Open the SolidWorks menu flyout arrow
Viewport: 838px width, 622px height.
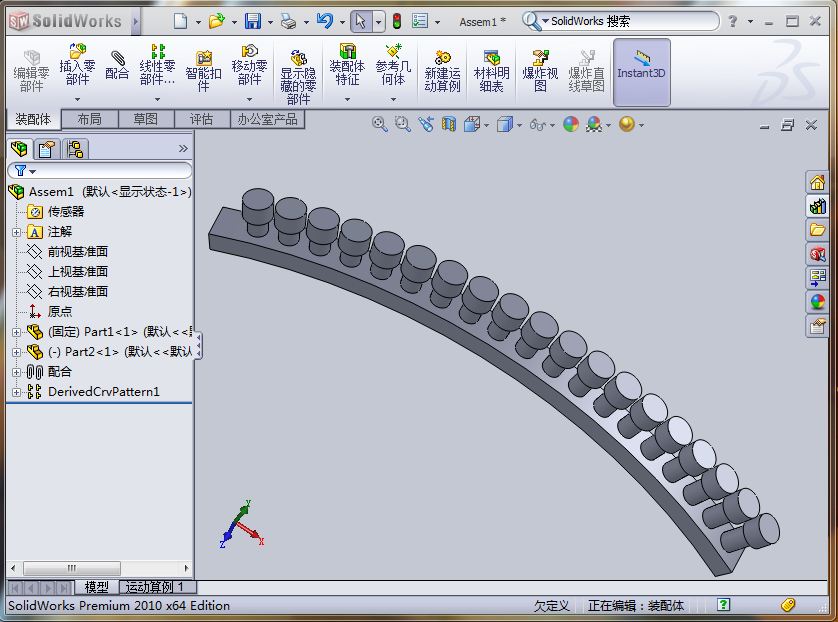(136, 21)
